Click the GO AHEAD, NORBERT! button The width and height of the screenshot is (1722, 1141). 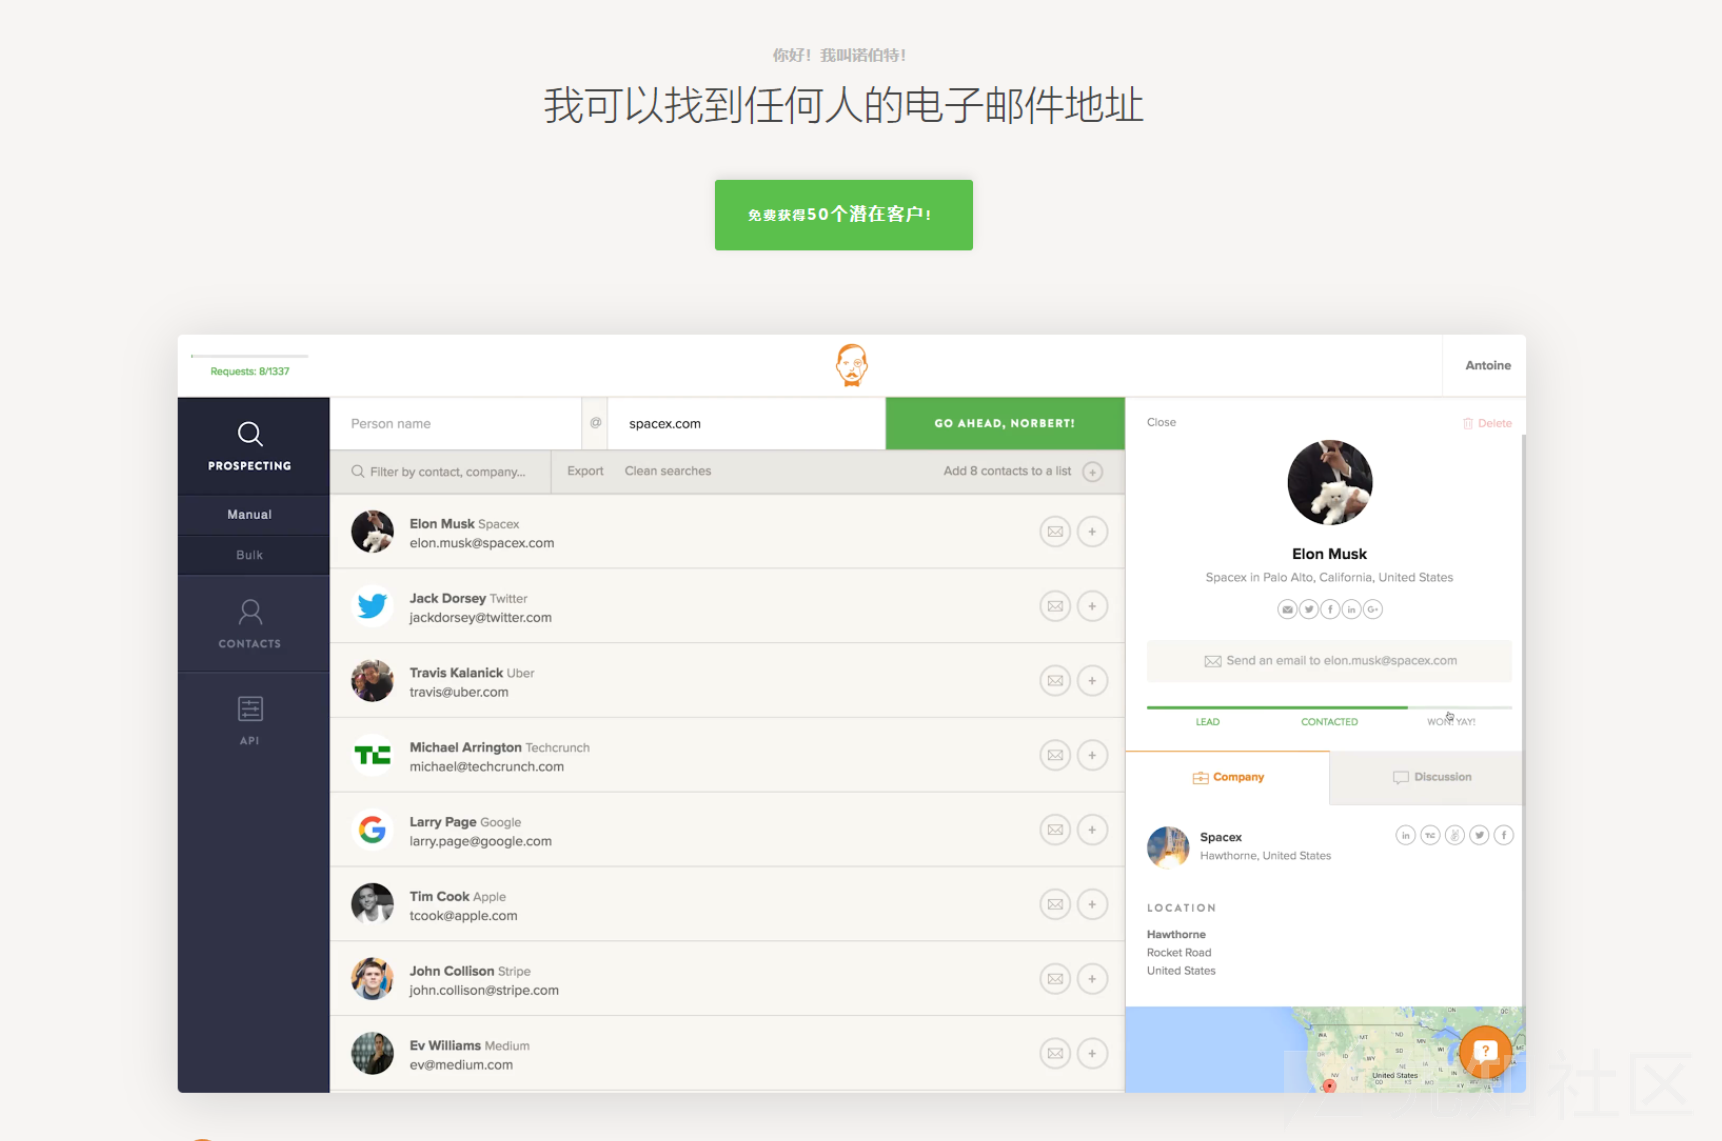point(1005,423)
